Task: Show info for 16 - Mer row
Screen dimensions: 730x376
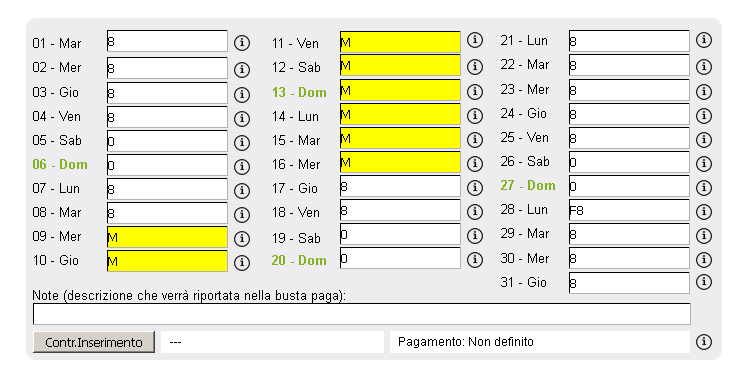Action: pos(474,163)
